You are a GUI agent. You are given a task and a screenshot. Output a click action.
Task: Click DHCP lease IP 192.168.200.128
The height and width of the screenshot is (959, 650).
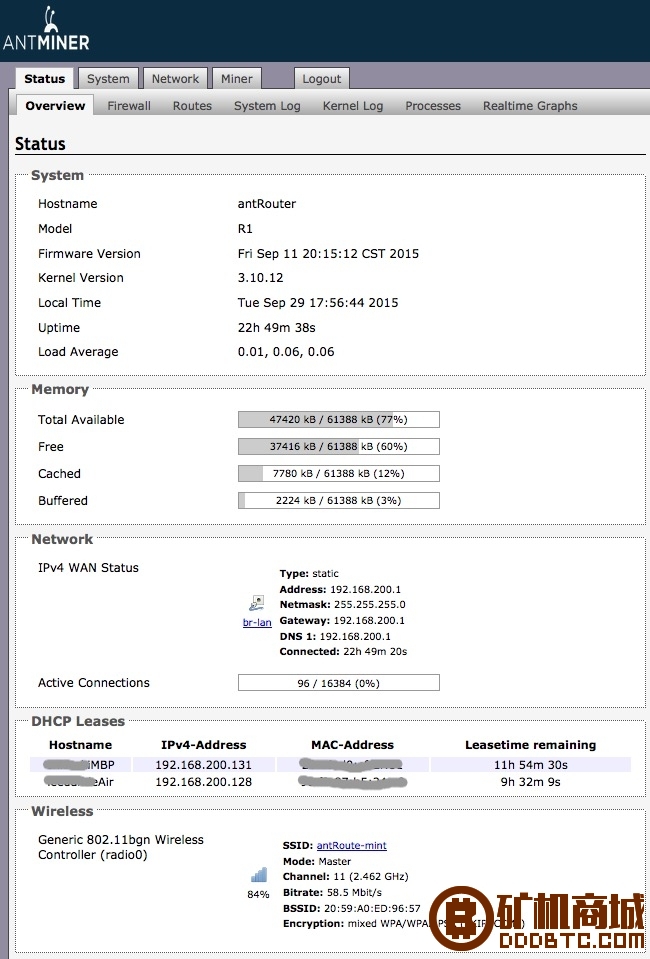coord(203,782)
